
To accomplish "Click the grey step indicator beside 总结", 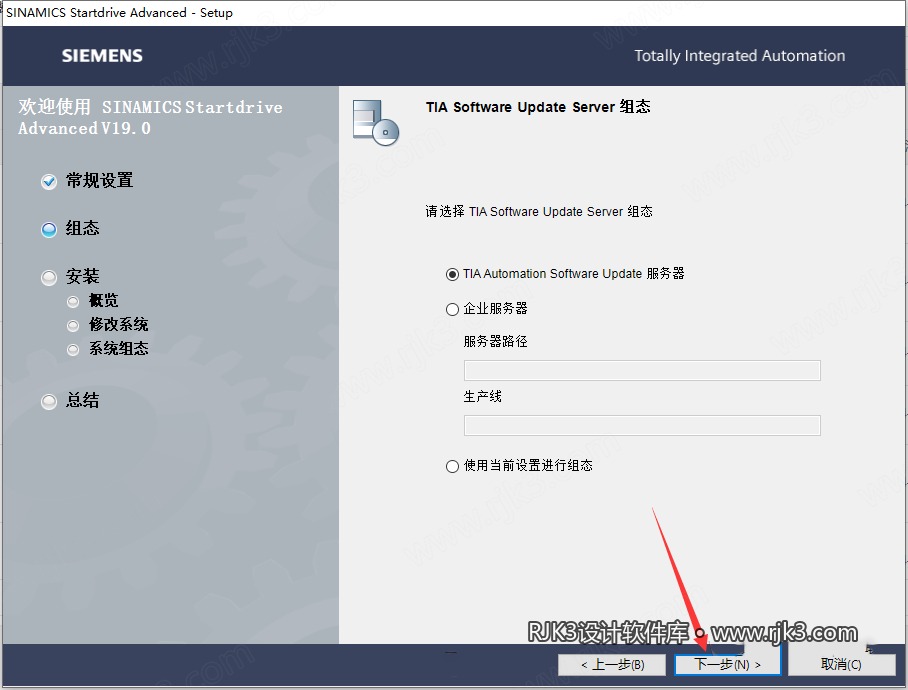I will (49, 401).
